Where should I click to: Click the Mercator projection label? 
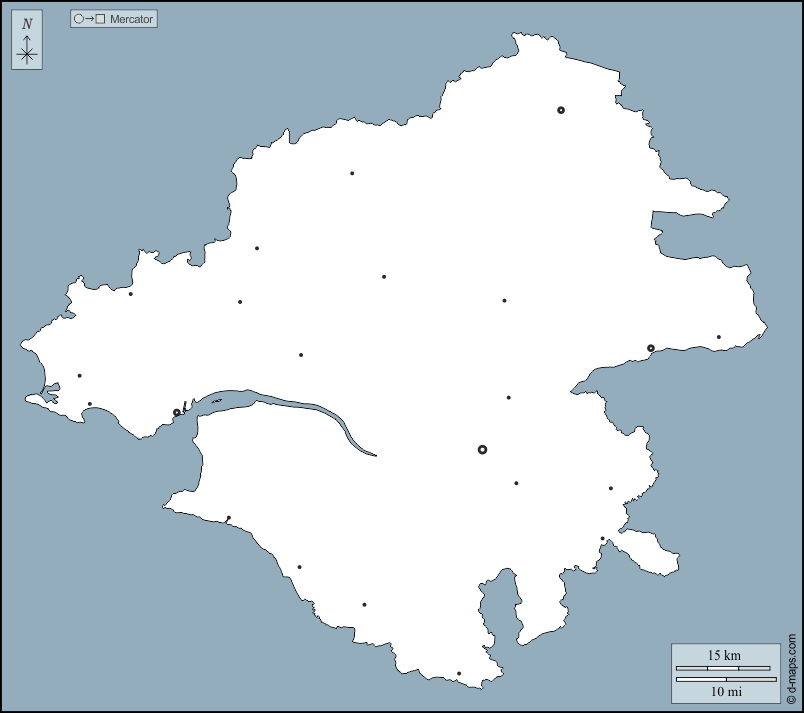tap(131, 19)
